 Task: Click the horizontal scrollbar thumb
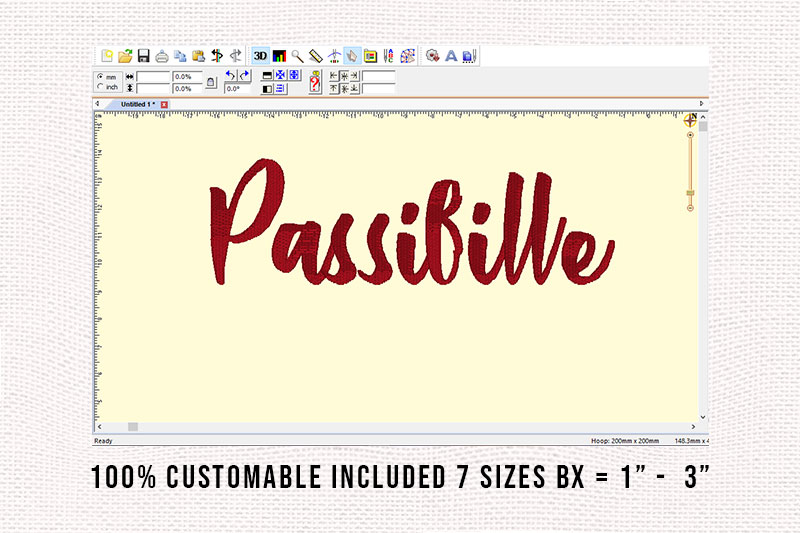pyautogui.click(x=133, y=426)
